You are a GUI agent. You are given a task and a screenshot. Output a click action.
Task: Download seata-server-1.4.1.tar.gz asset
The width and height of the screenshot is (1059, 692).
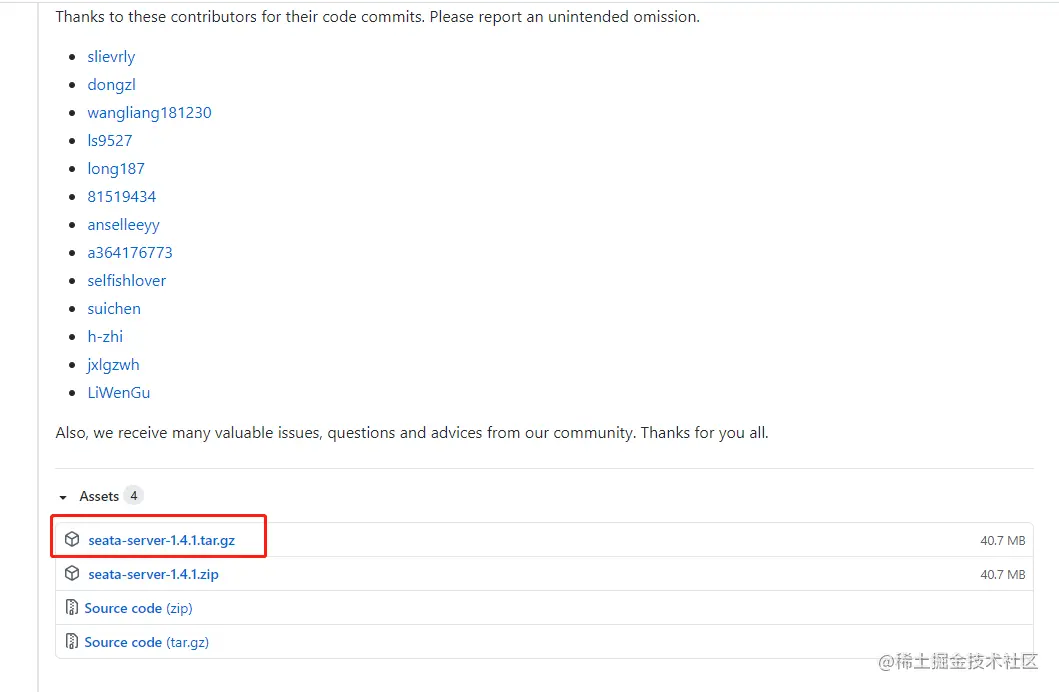point(161,540)
